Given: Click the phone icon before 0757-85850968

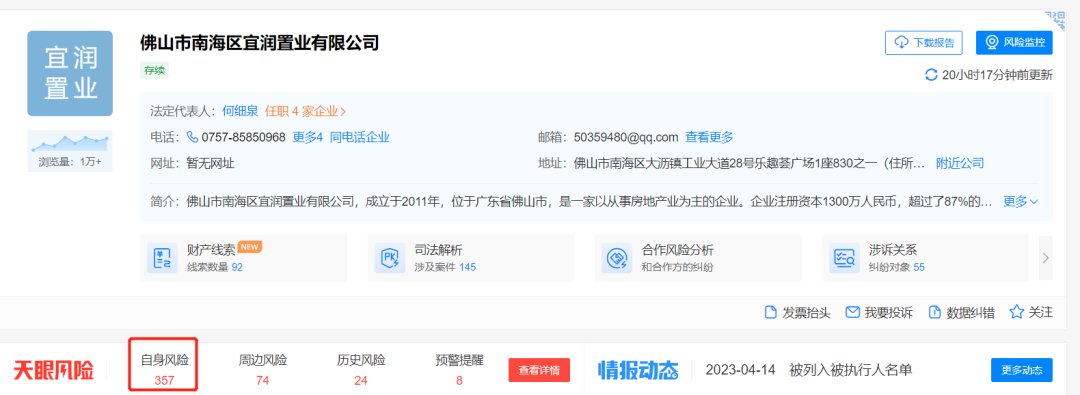Looking at the screenshot, I should (x=192, y=137).
